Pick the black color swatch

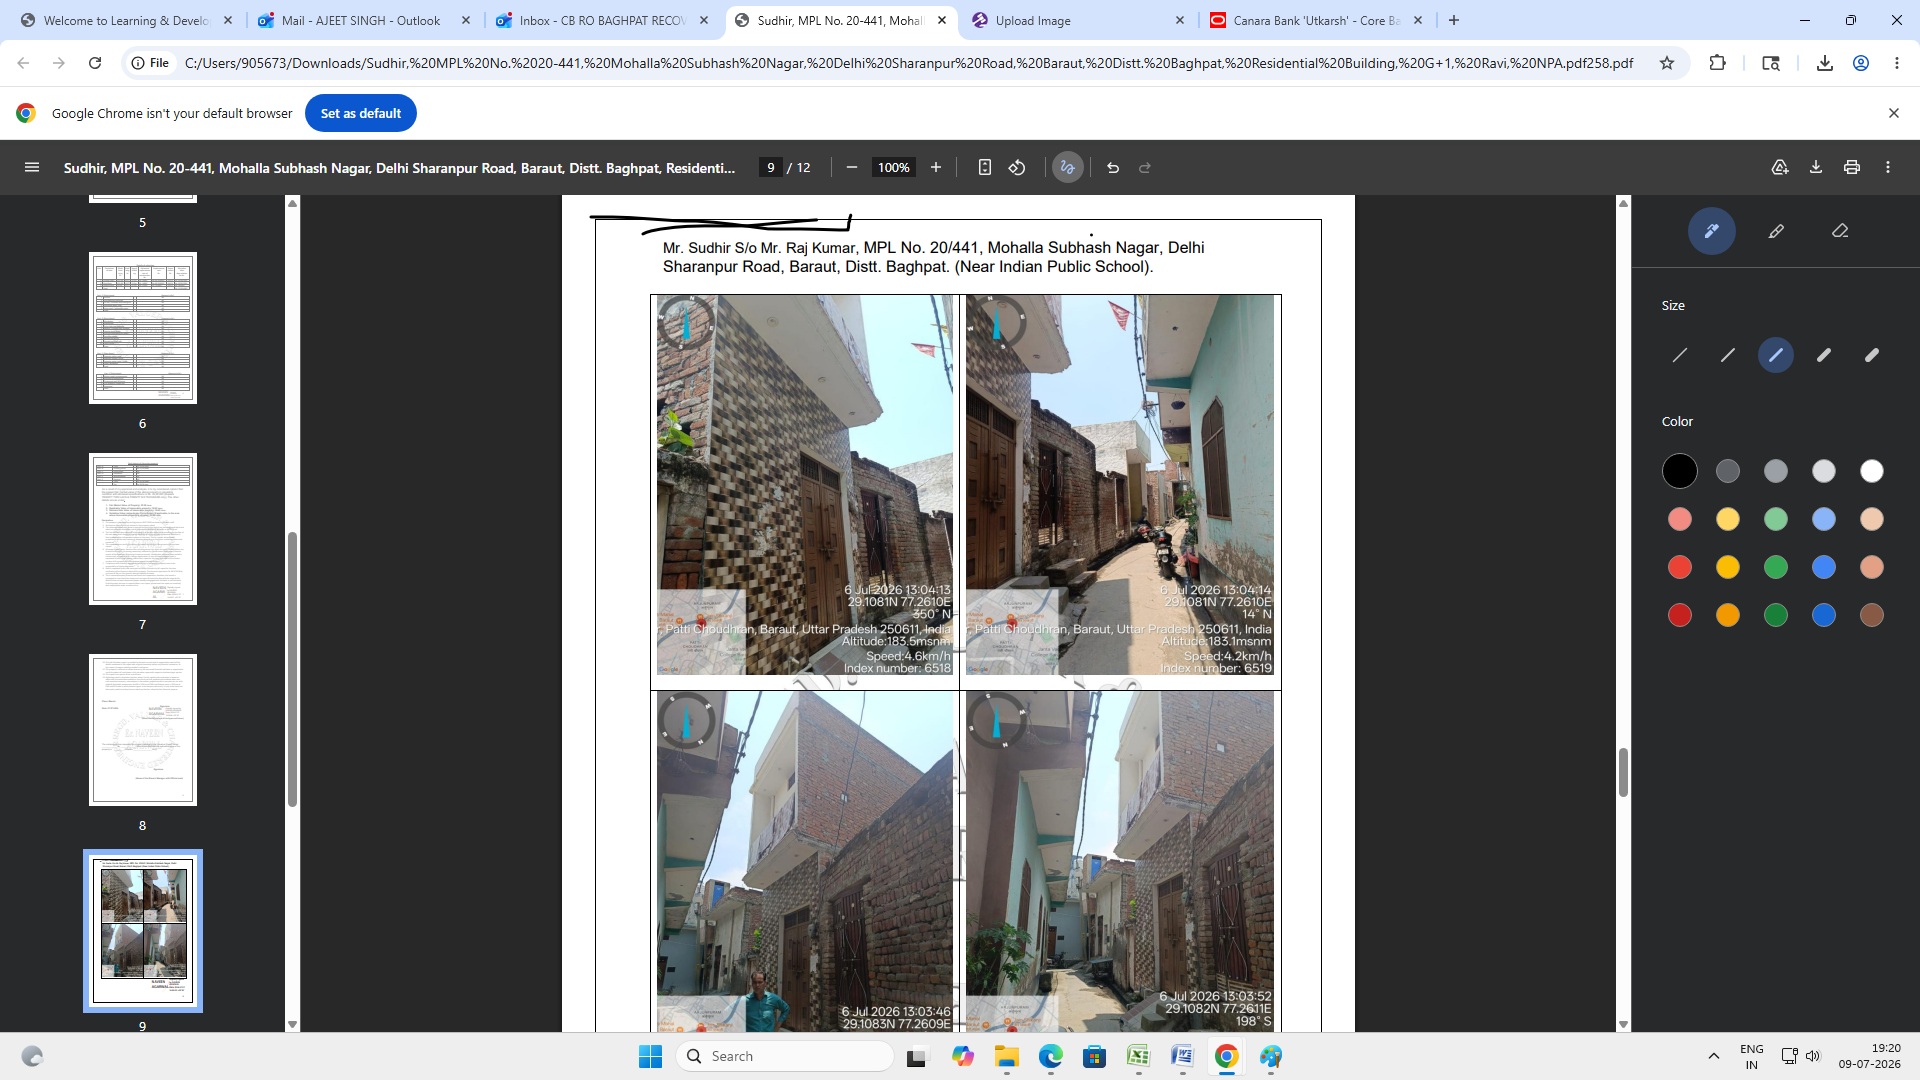tap(1680, 471)
